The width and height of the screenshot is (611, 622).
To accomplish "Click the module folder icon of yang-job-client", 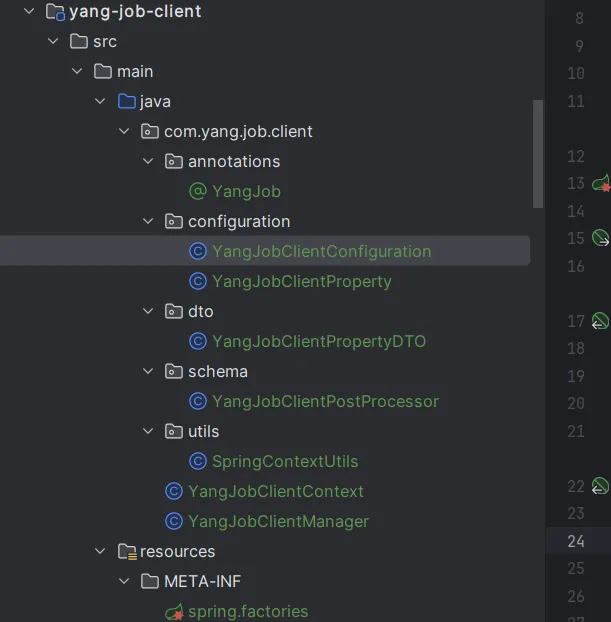I will (56, 12).
